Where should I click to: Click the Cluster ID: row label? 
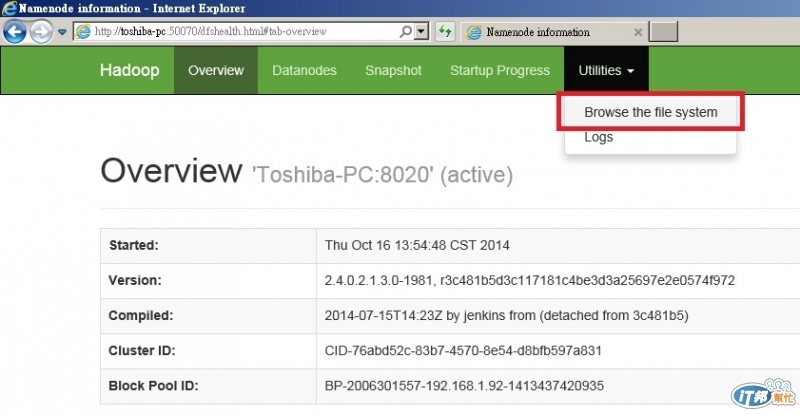point(142,351)
